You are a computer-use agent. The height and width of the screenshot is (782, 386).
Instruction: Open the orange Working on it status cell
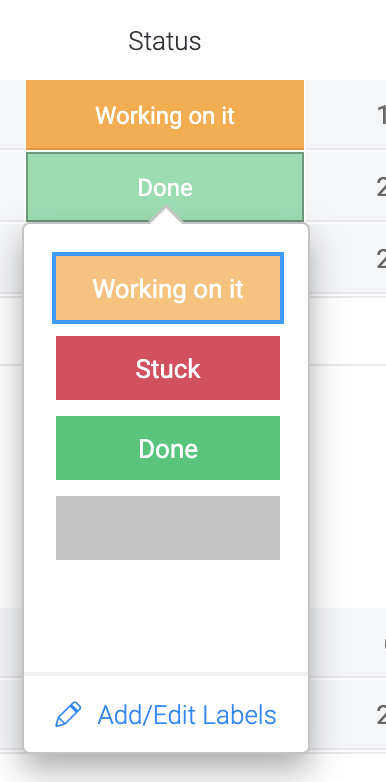[165, 115]
